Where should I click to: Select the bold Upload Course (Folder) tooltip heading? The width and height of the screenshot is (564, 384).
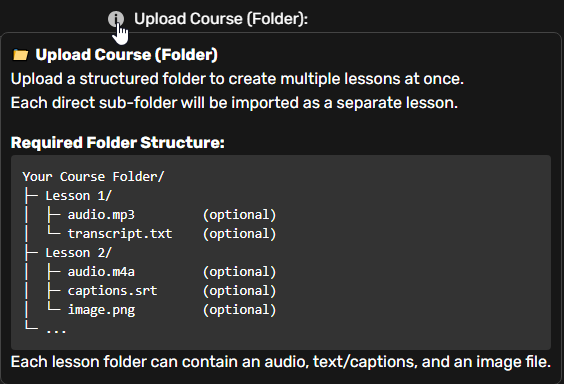pyautogui.click(x=127, y=55)
